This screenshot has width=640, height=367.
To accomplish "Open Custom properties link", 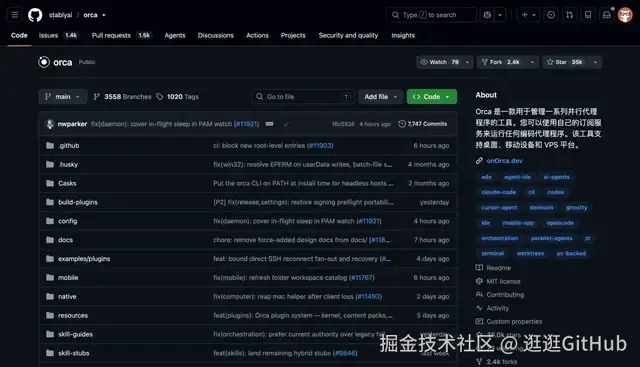I will tap(514, 322).
